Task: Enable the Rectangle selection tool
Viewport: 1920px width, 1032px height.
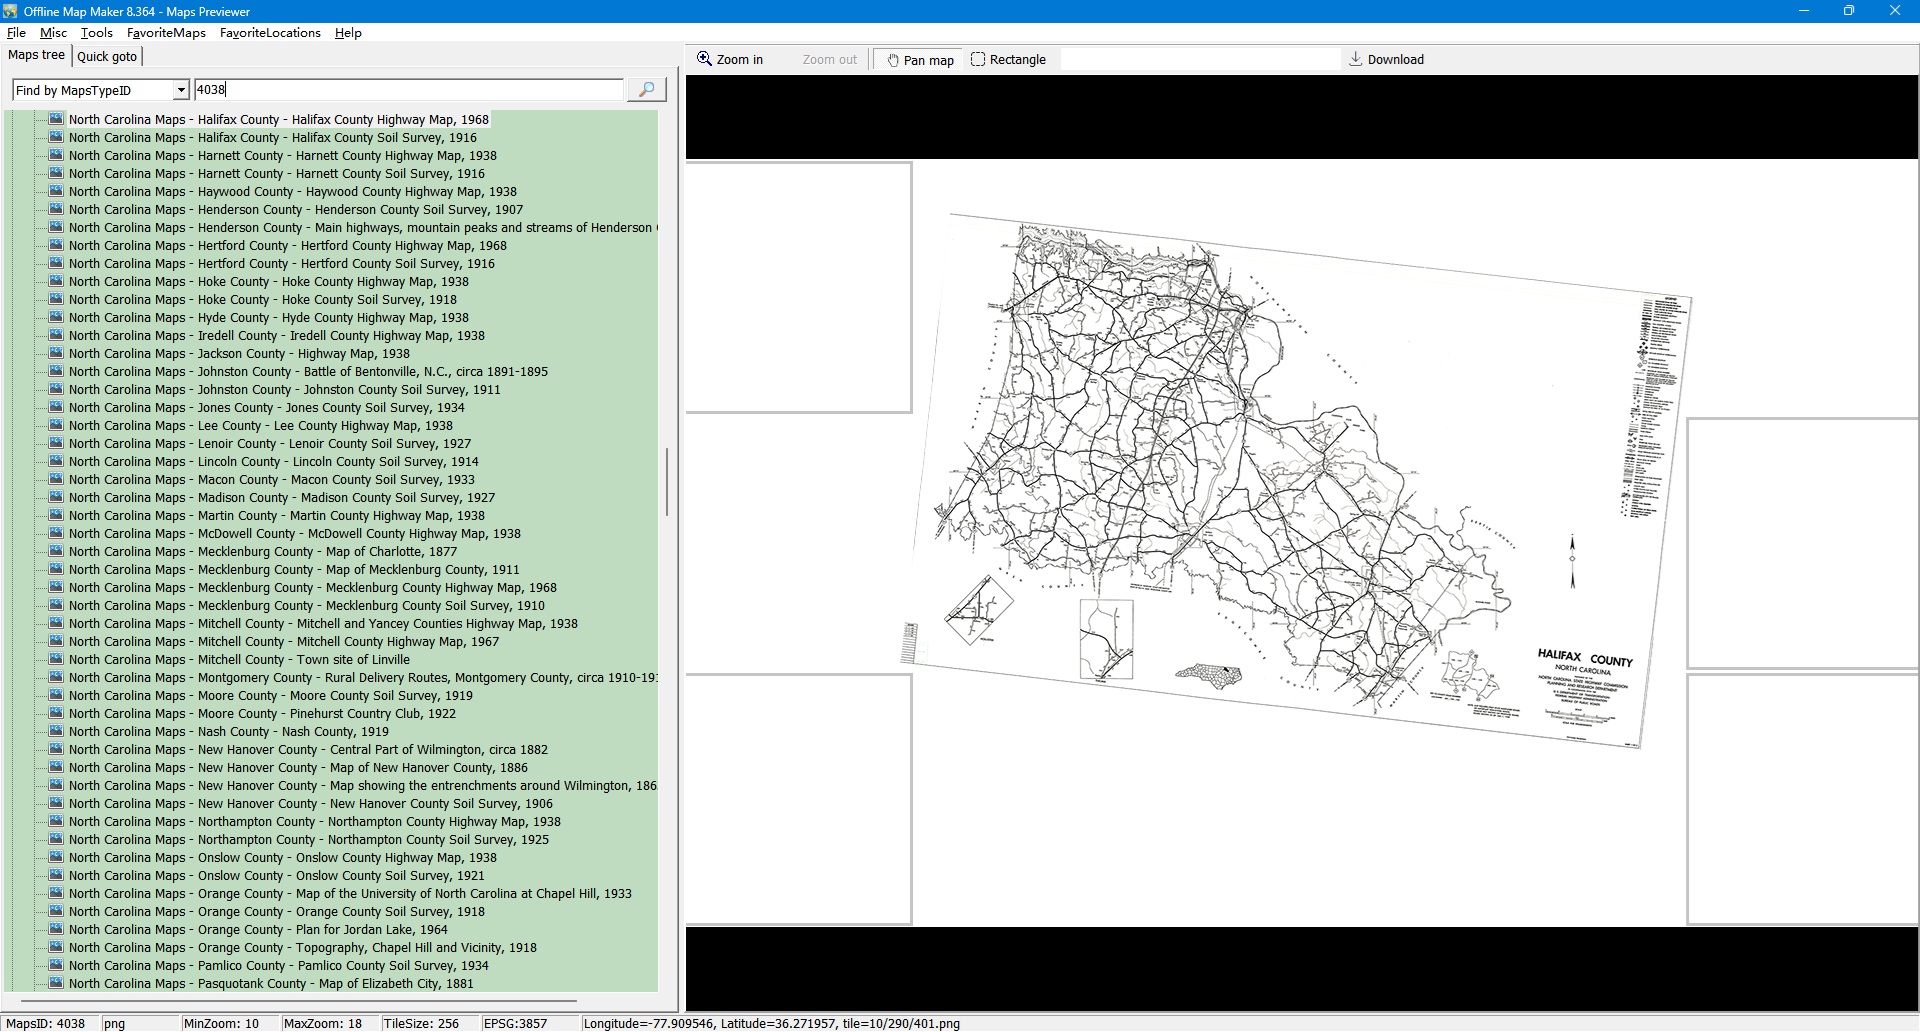Action: coord(1008,60)
